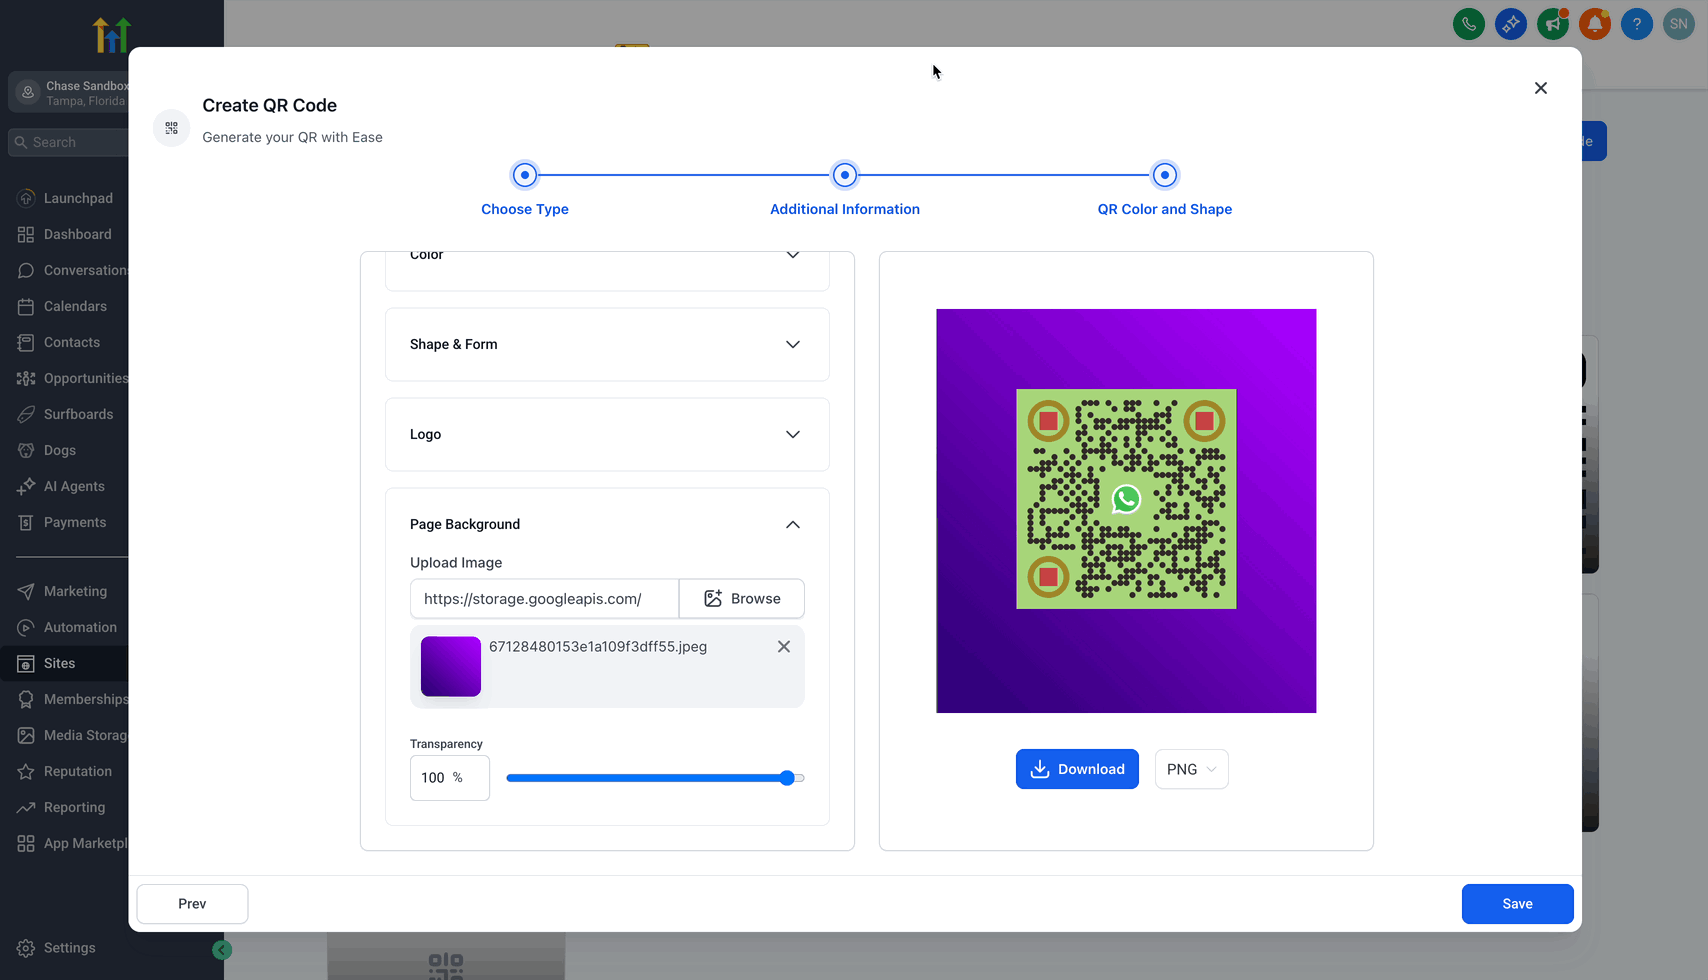Collapse the sidebar with green arrow
Screen dimensions: 1708x980
[222, 950]
